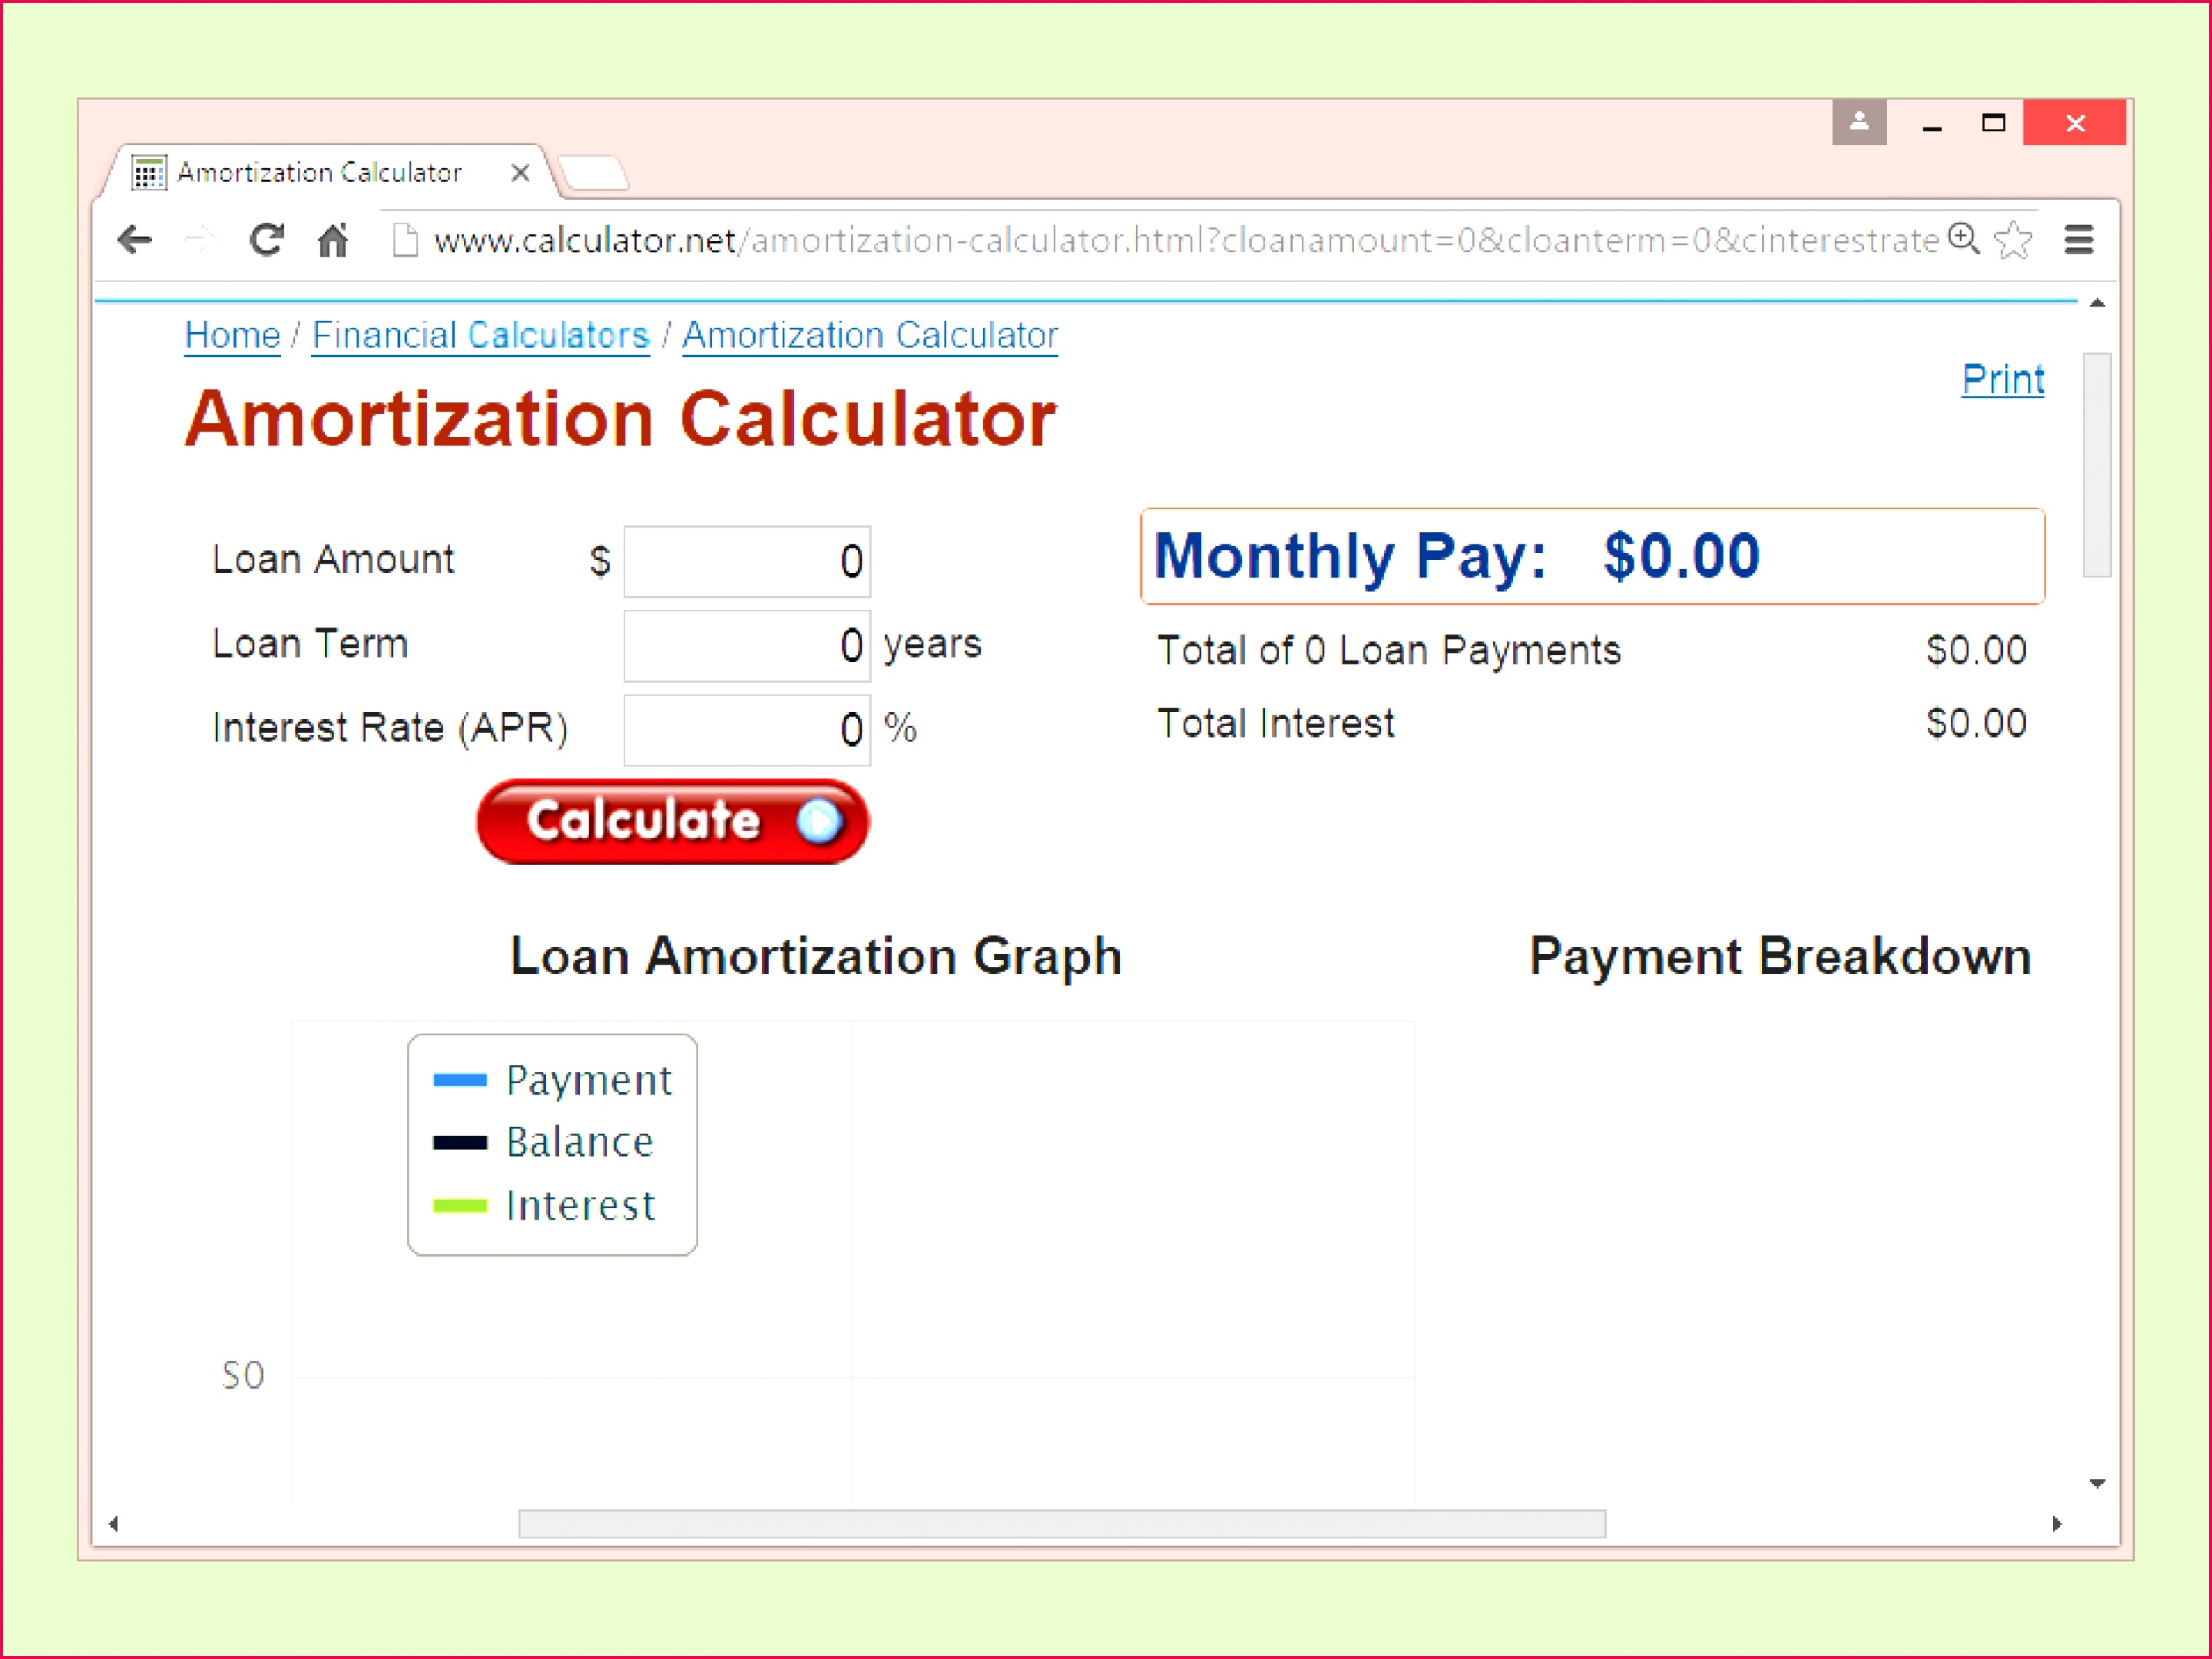Click the calculator favicon on the tab
The height and width of the screenshot is (1659, 2212).
click(x=148, y=172)
